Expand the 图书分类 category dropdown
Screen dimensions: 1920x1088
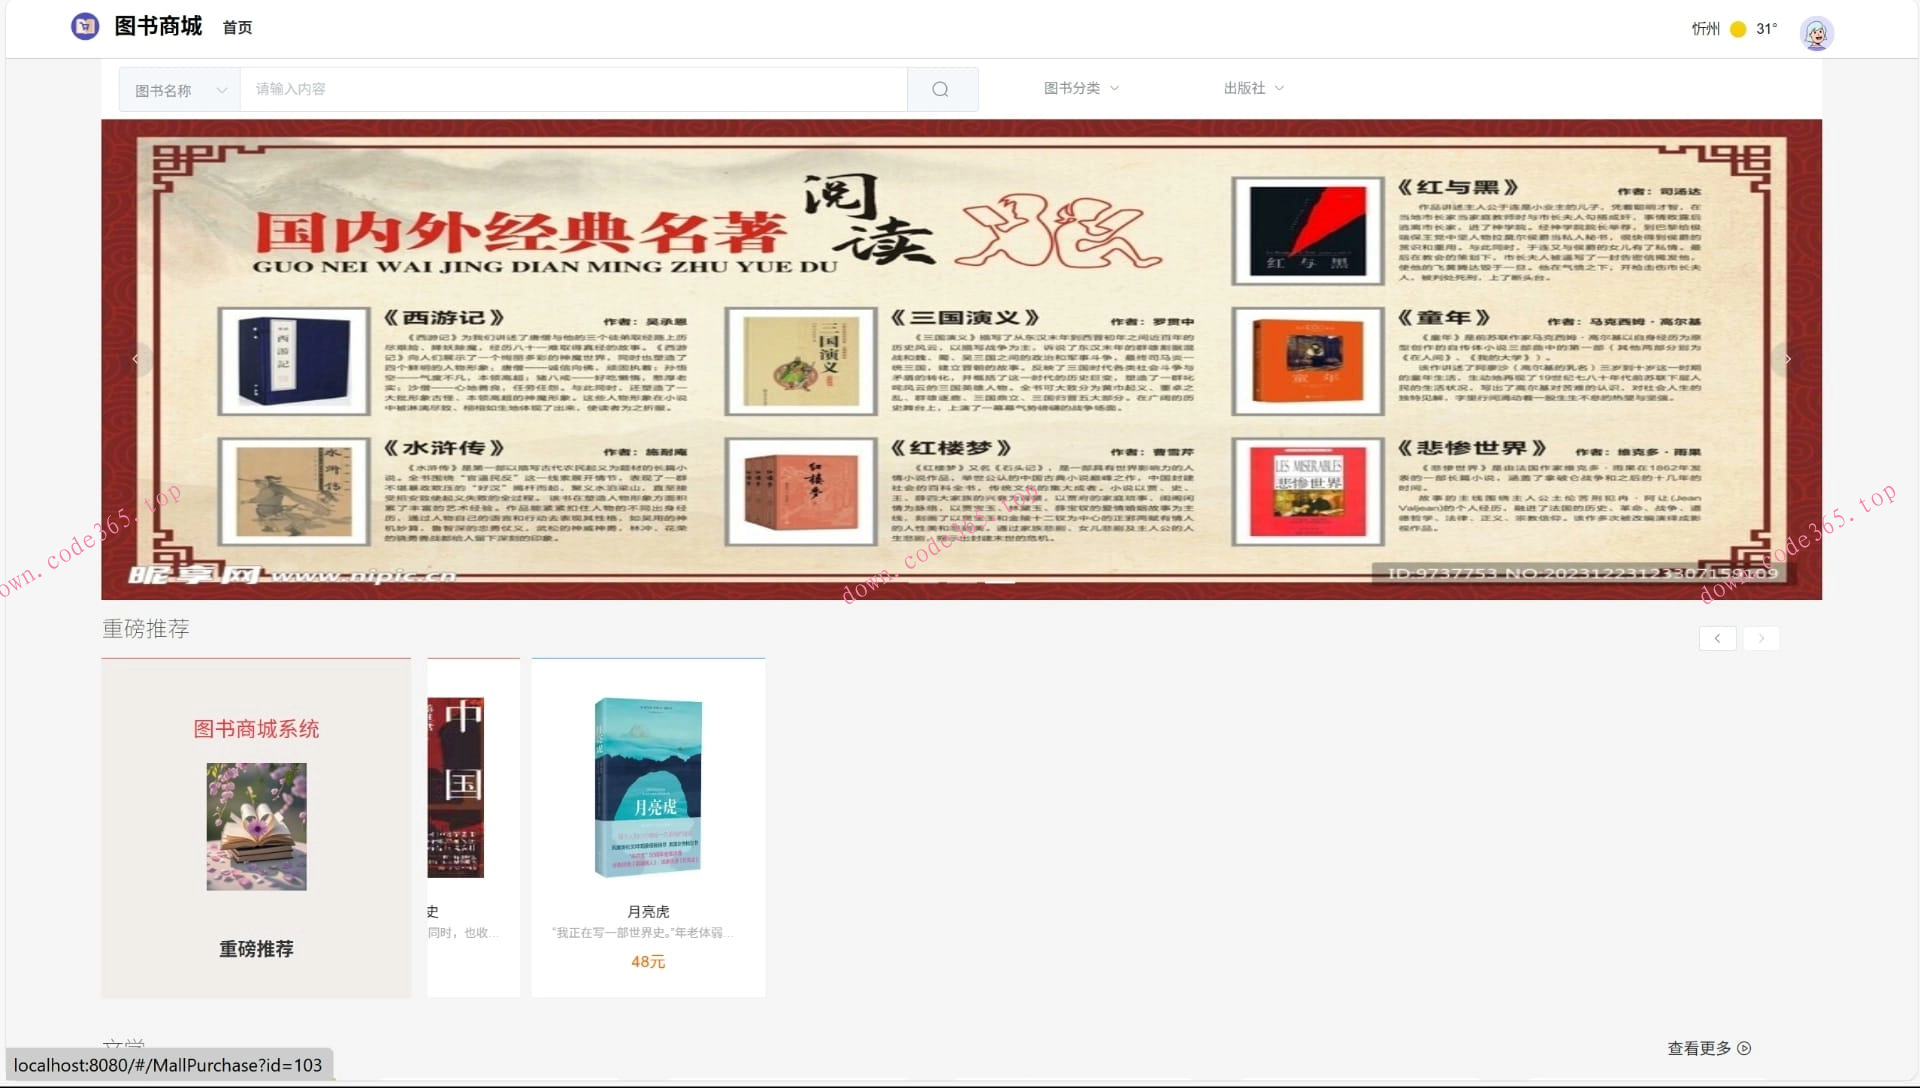coord(1081,88)
